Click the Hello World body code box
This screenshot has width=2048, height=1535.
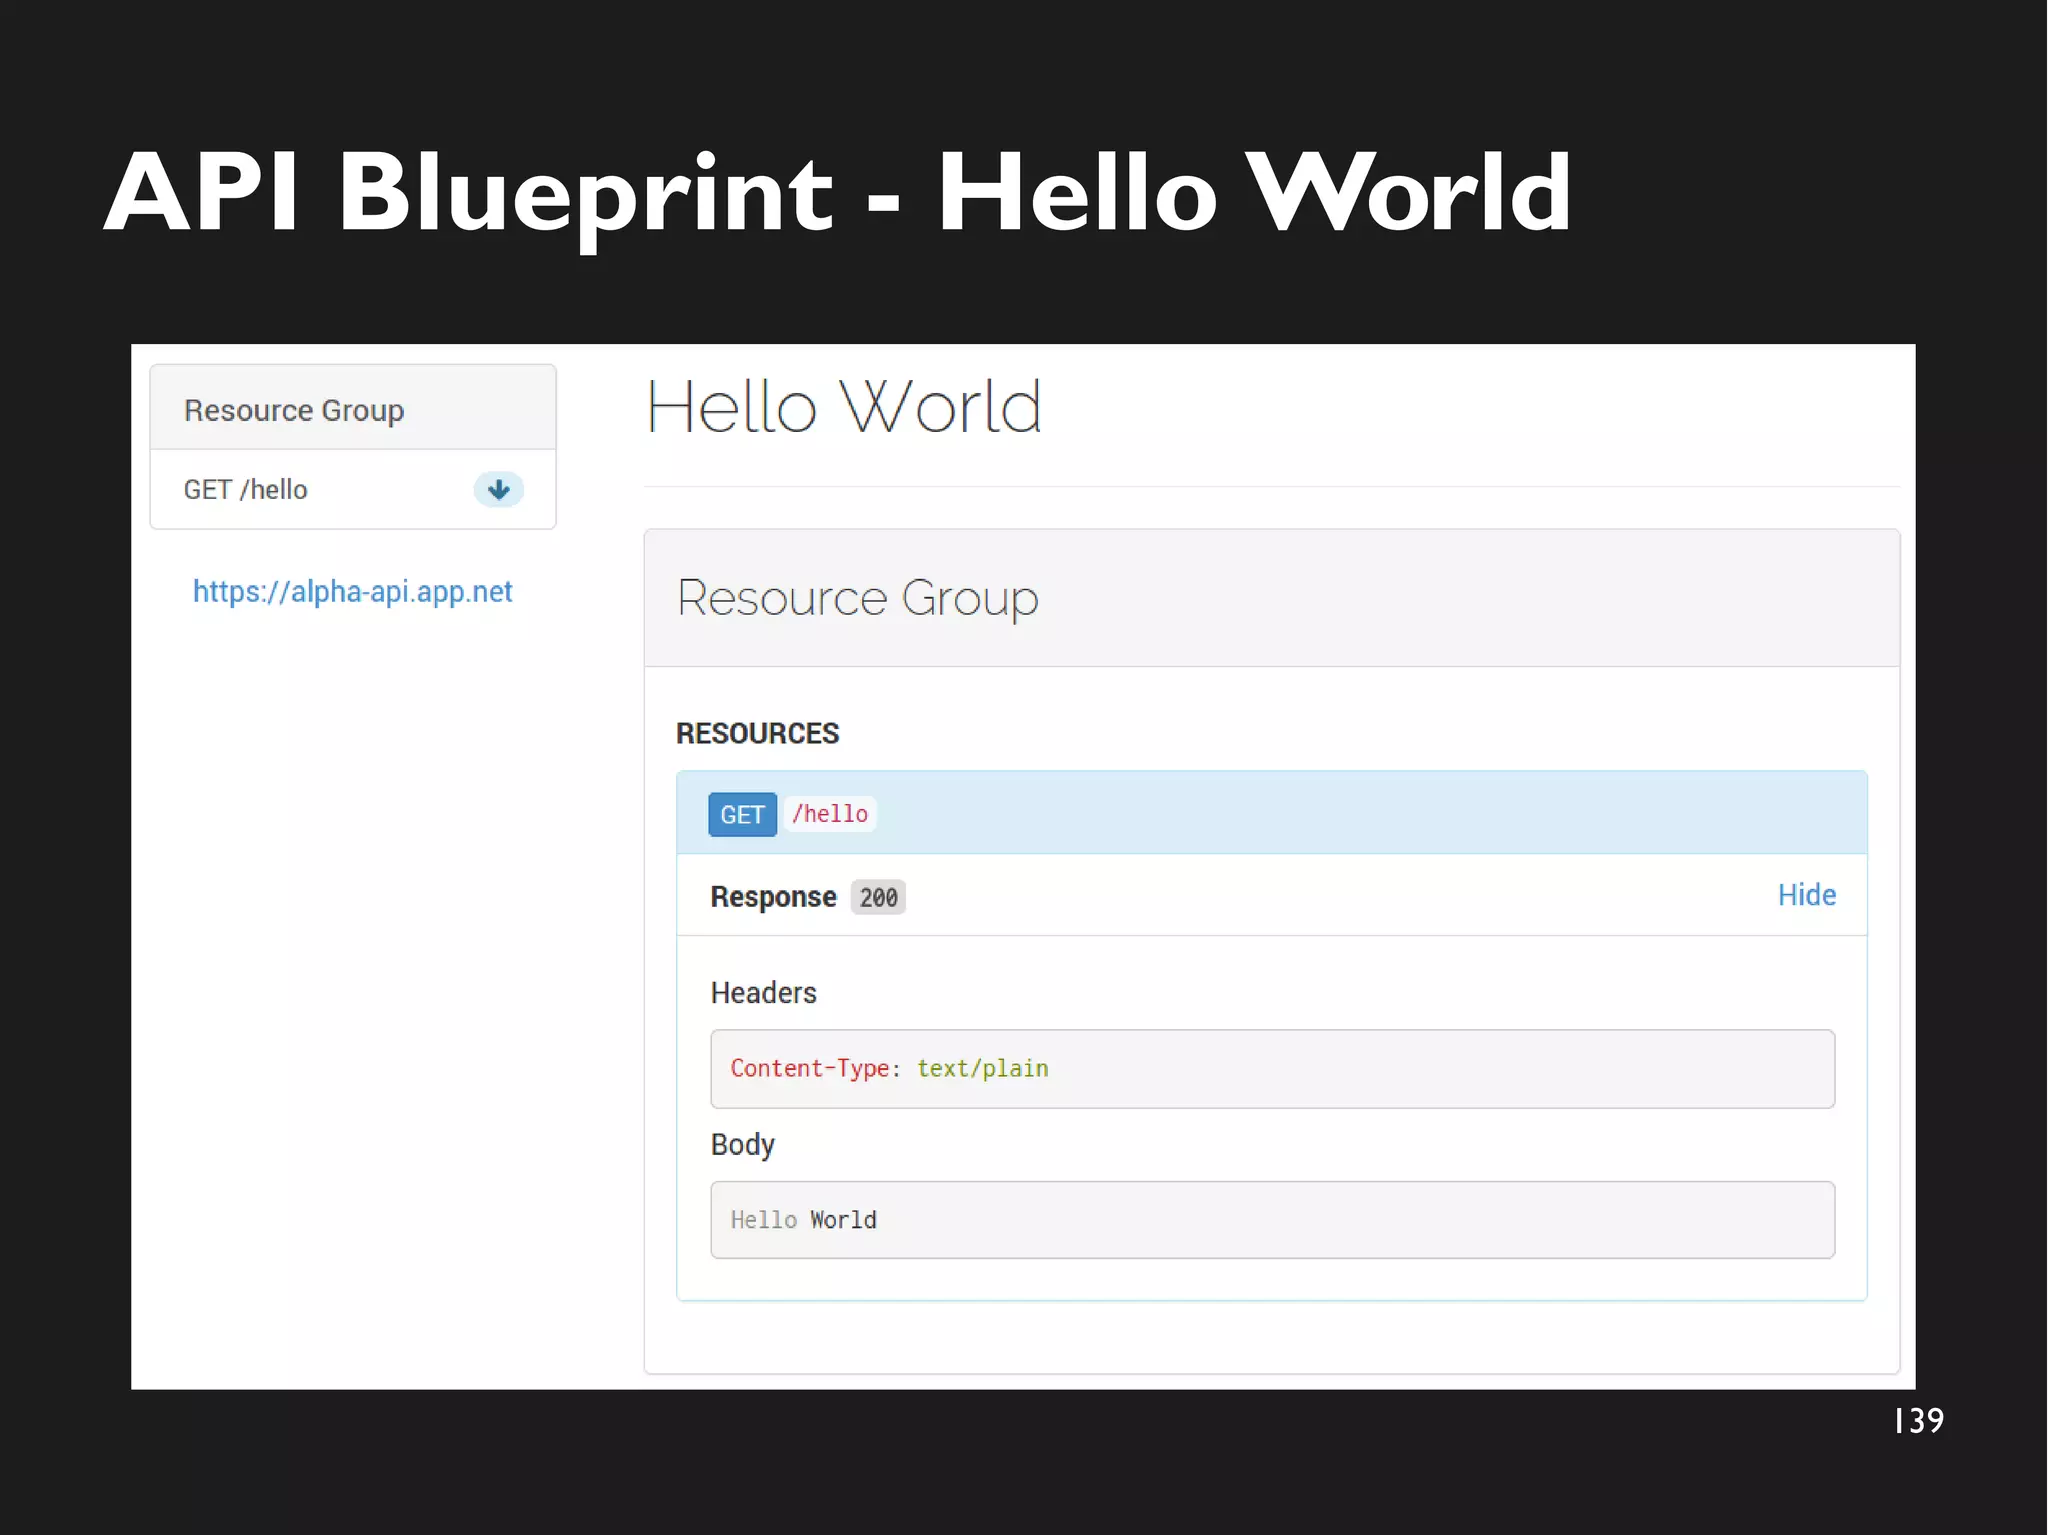coord(1272,1220)
